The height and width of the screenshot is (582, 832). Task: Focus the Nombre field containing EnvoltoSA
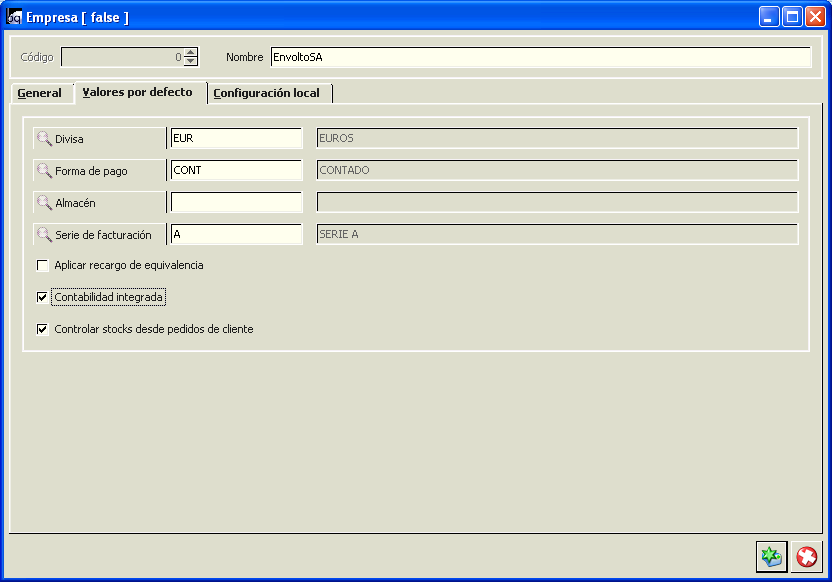coord(541,57)
